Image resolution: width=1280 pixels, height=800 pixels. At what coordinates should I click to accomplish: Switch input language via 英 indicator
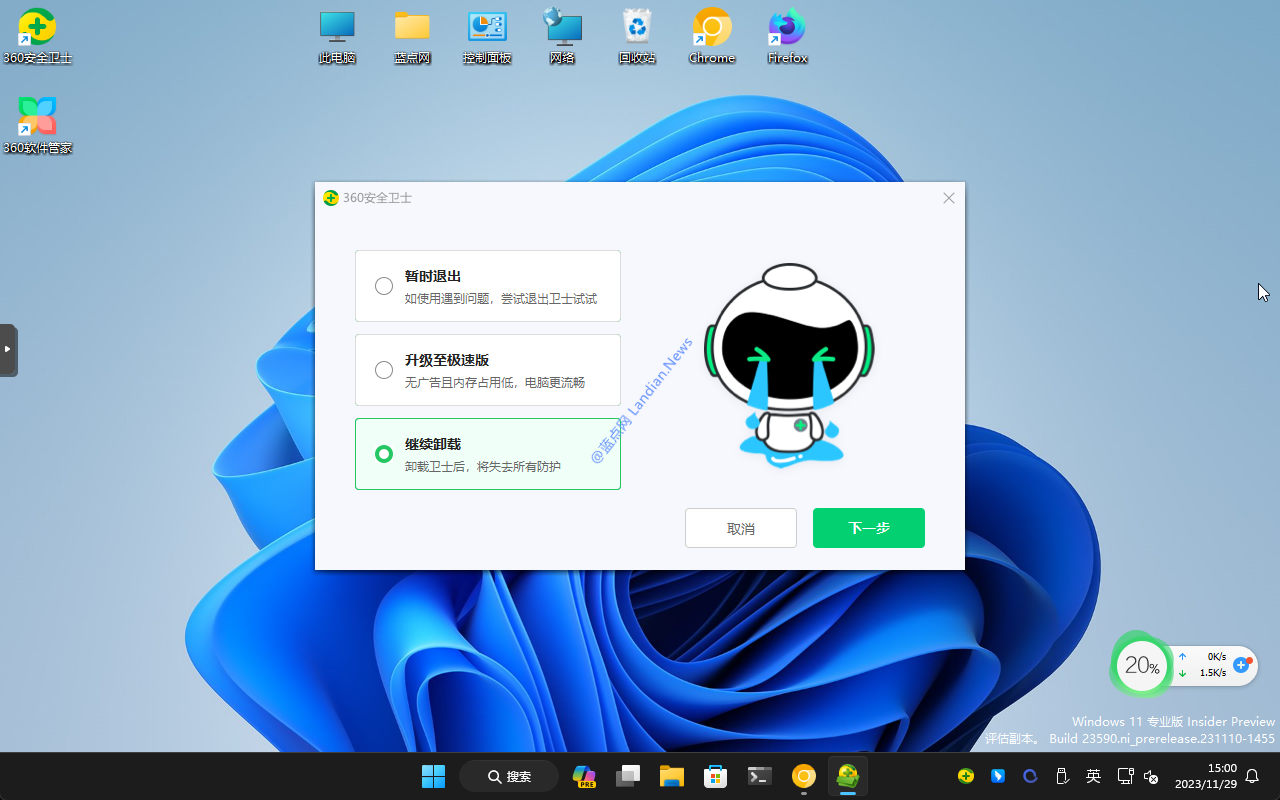point(1094,776)
